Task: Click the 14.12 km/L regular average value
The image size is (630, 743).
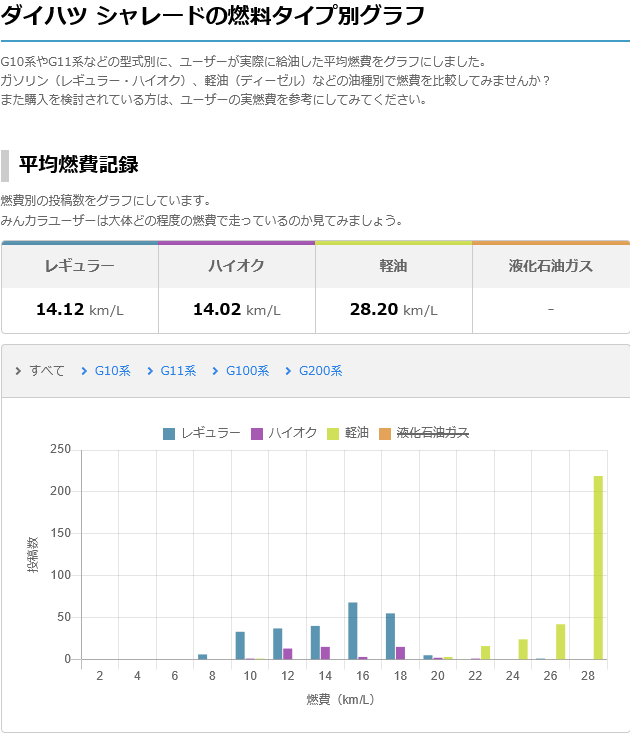Action: [79, 310]
